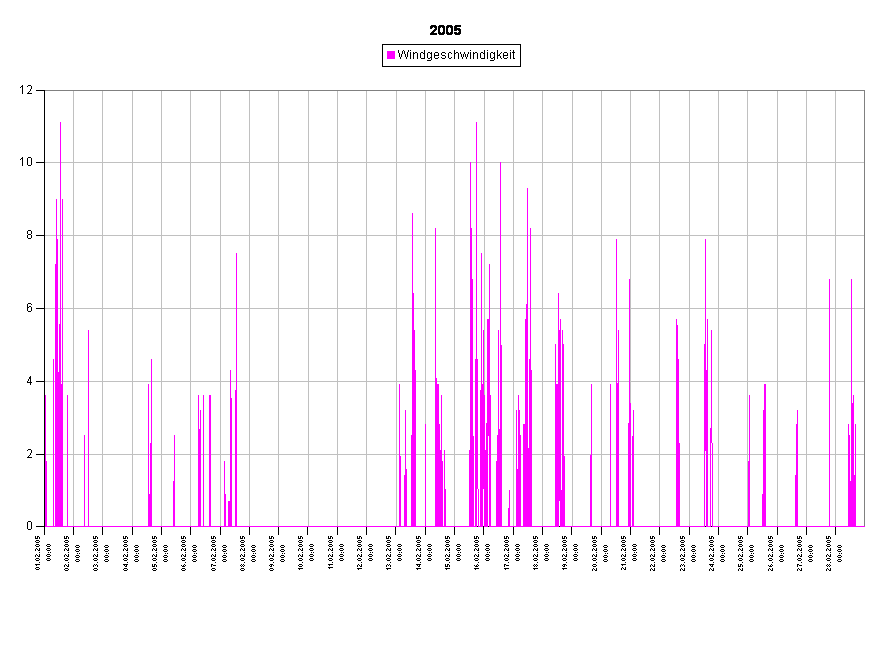Select the Windgeschwindigkeit legend label
Viewport: 893px width, 662px height.
(x=456, y=56)
